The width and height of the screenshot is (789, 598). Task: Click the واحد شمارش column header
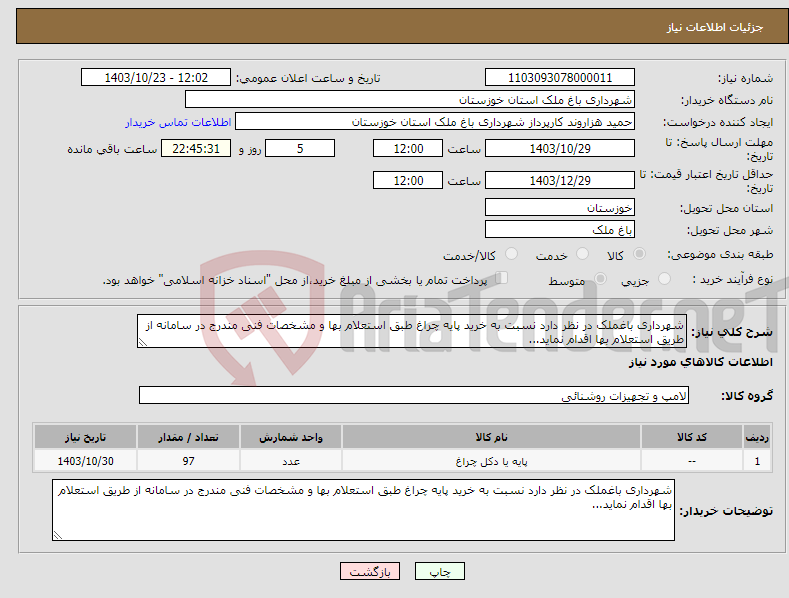(x=291, y=437)
